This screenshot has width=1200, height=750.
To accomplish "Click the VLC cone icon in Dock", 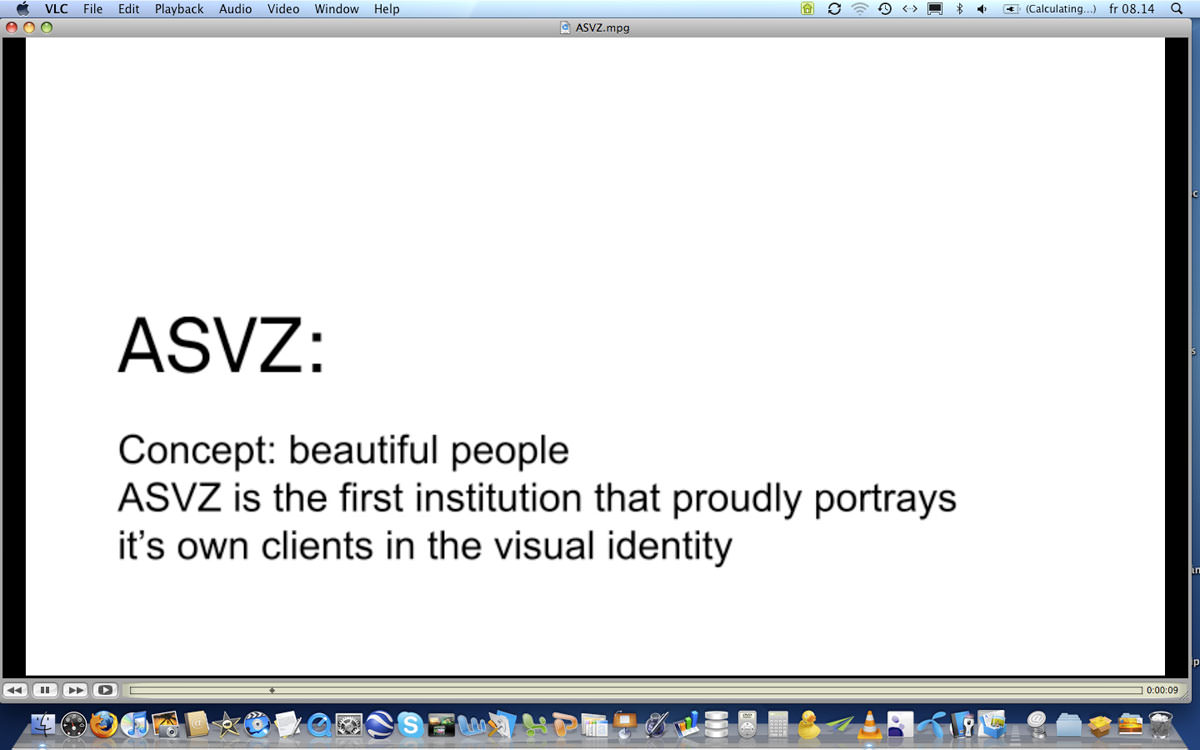I will (x=870, y=724).
